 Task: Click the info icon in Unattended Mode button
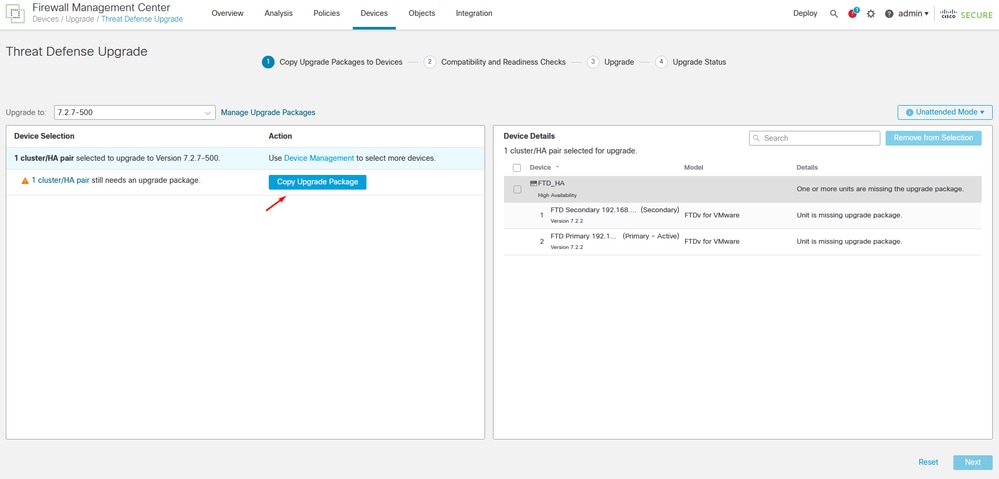tap(910, 112)
